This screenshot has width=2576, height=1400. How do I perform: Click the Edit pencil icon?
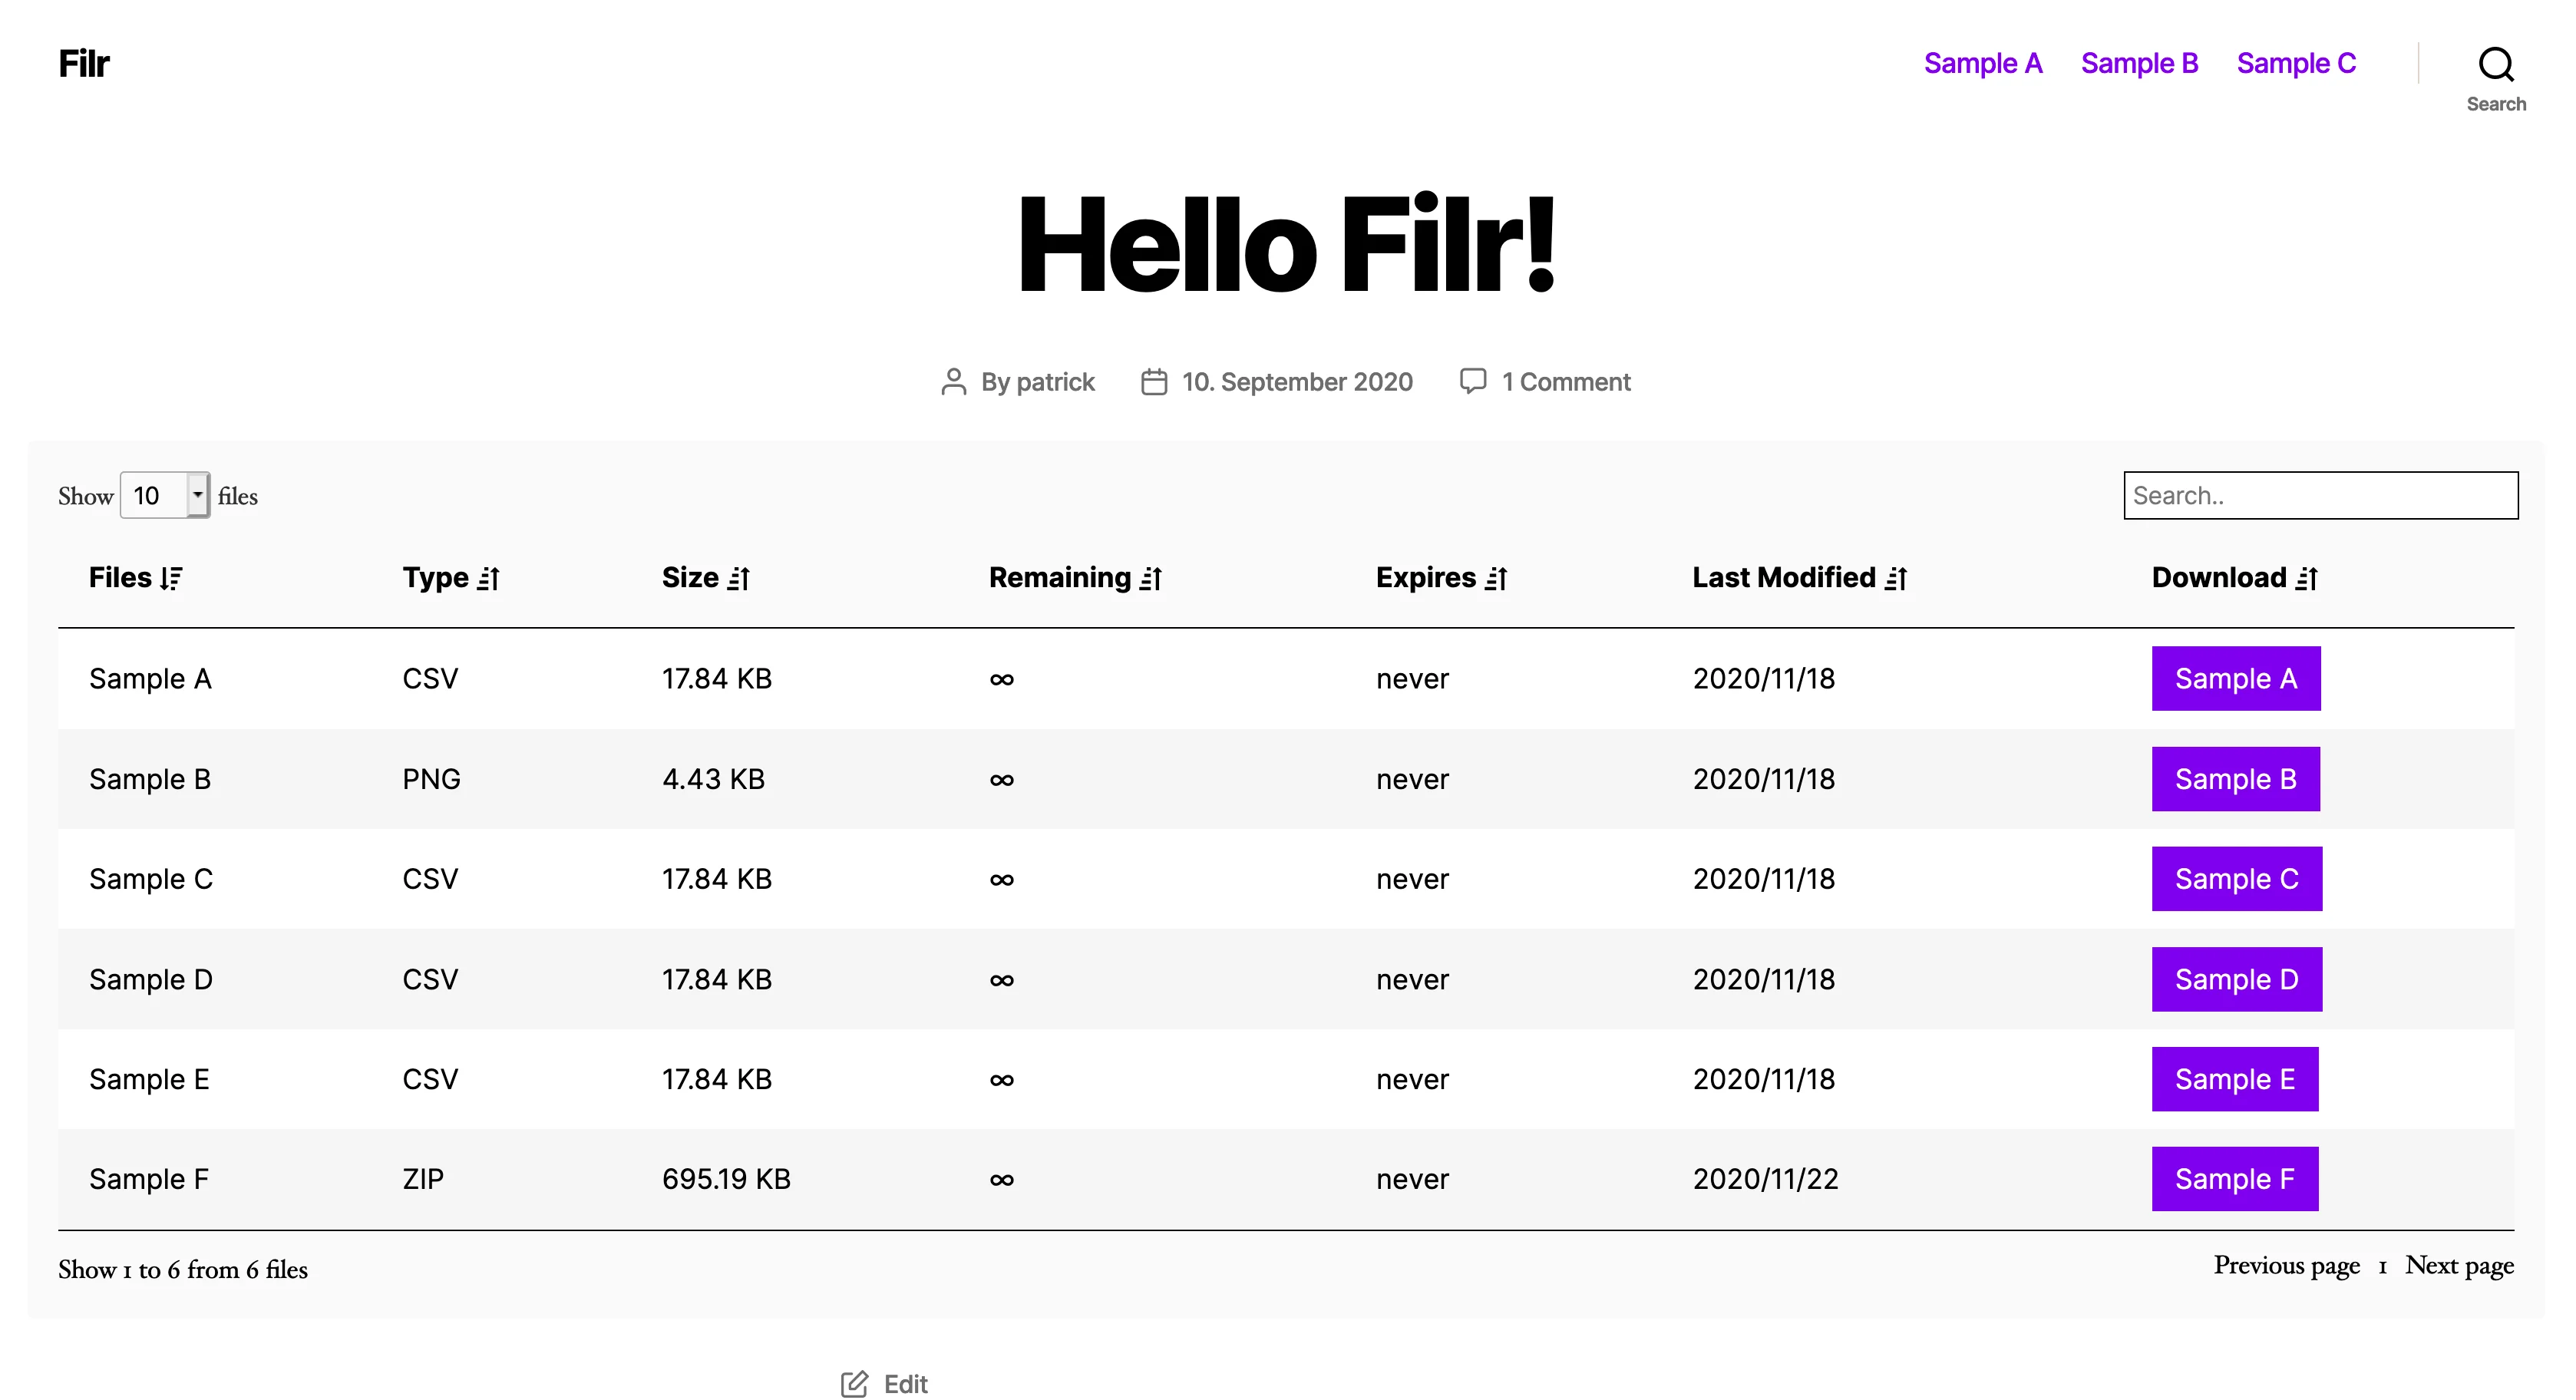tap(854, 1383)
